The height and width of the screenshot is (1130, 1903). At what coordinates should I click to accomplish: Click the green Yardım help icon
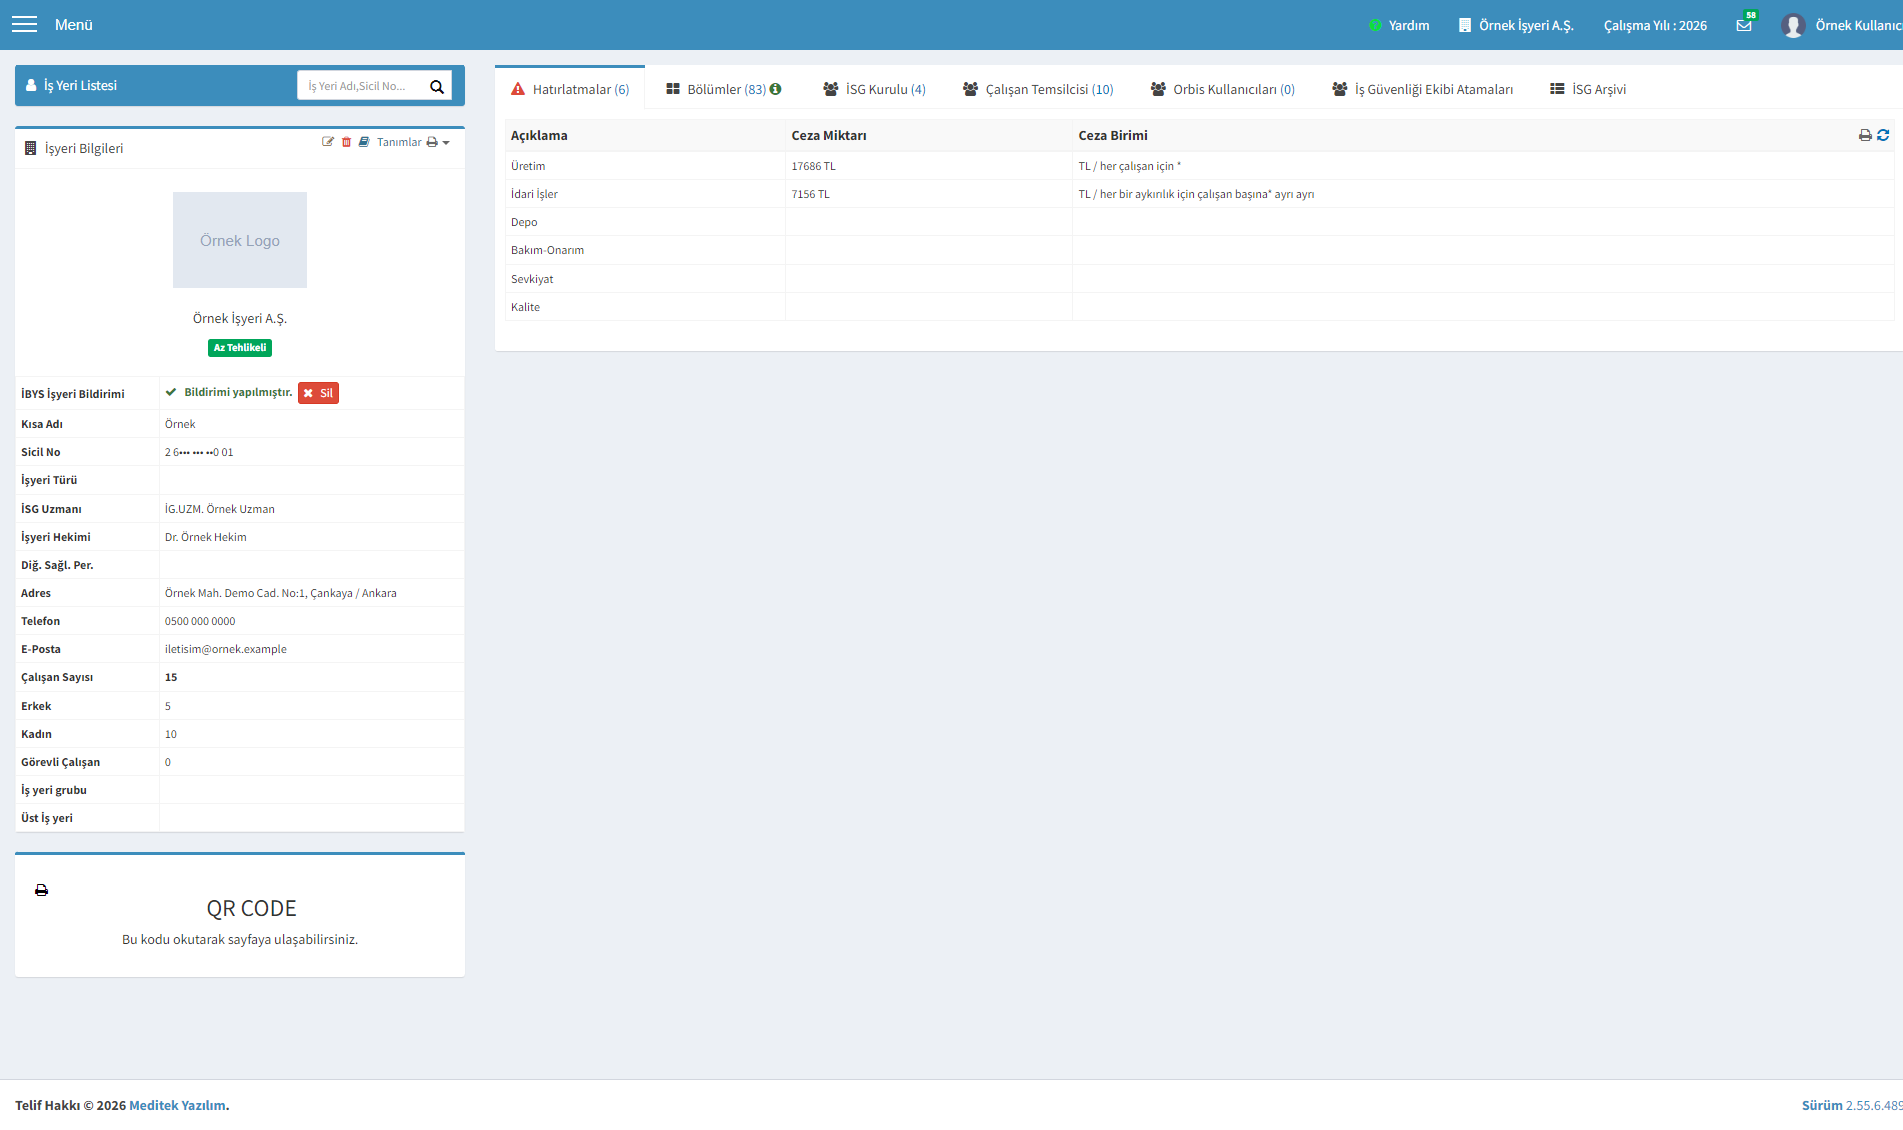1375,25
